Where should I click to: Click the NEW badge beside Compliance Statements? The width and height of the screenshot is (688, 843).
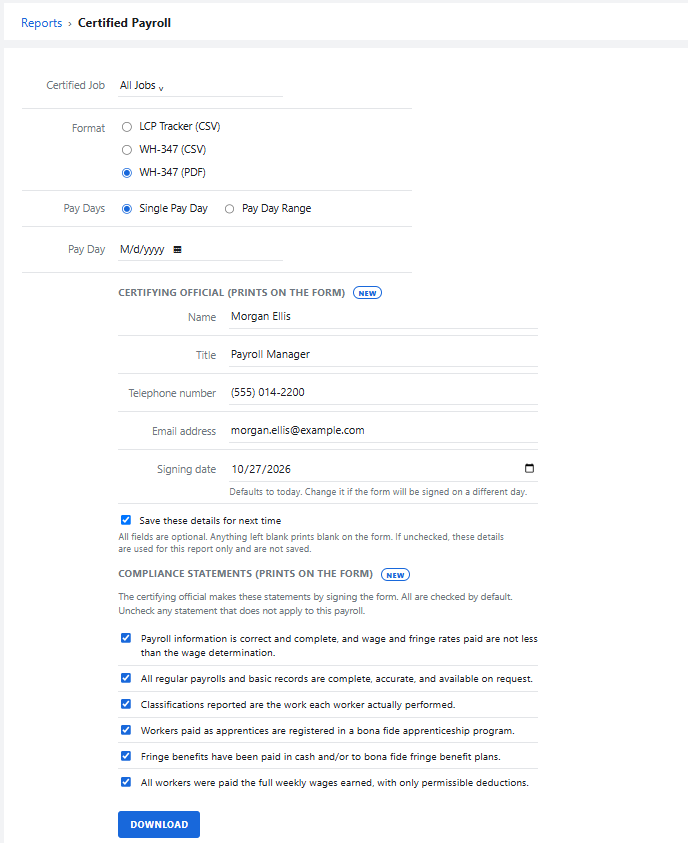click(395, 575)
